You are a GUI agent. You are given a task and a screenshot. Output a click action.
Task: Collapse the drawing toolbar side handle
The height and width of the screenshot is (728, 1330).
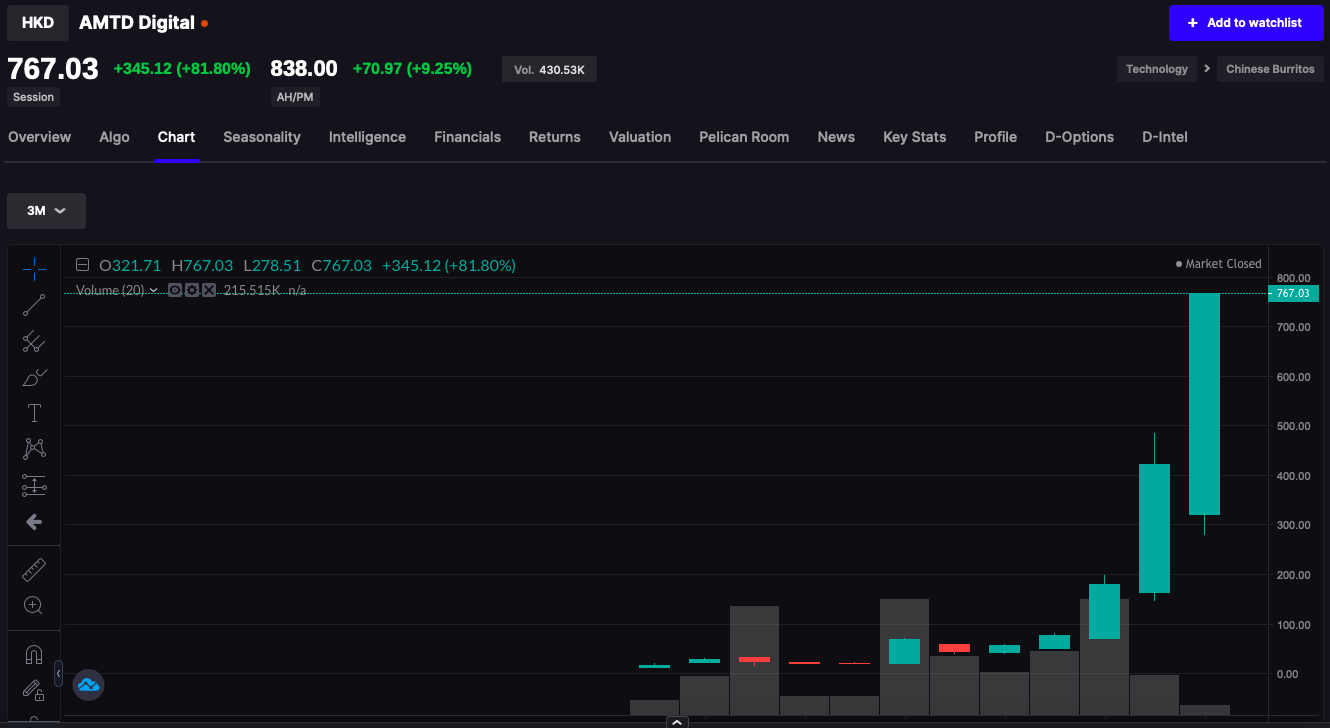tap(58, 674)
